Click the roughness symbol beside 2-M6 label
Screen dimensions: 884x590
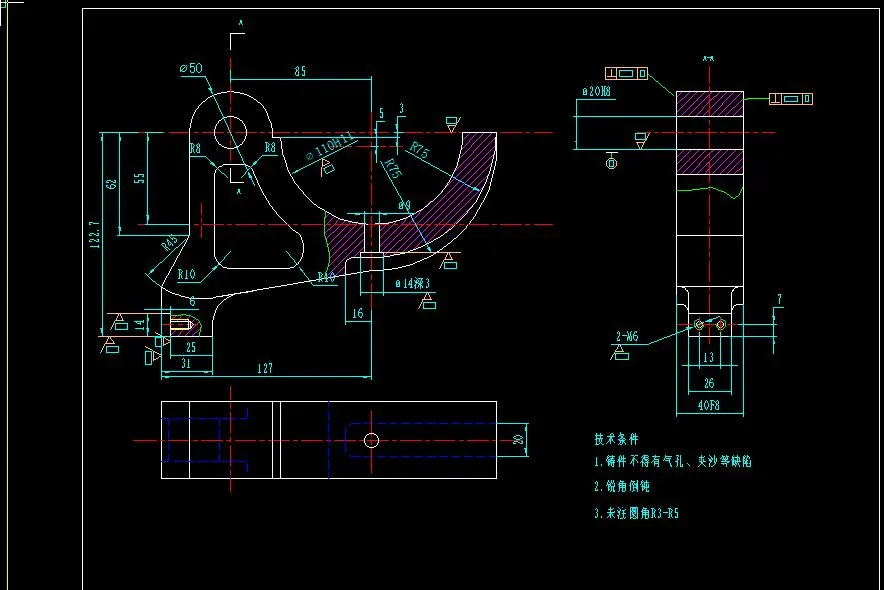(620, 353)
